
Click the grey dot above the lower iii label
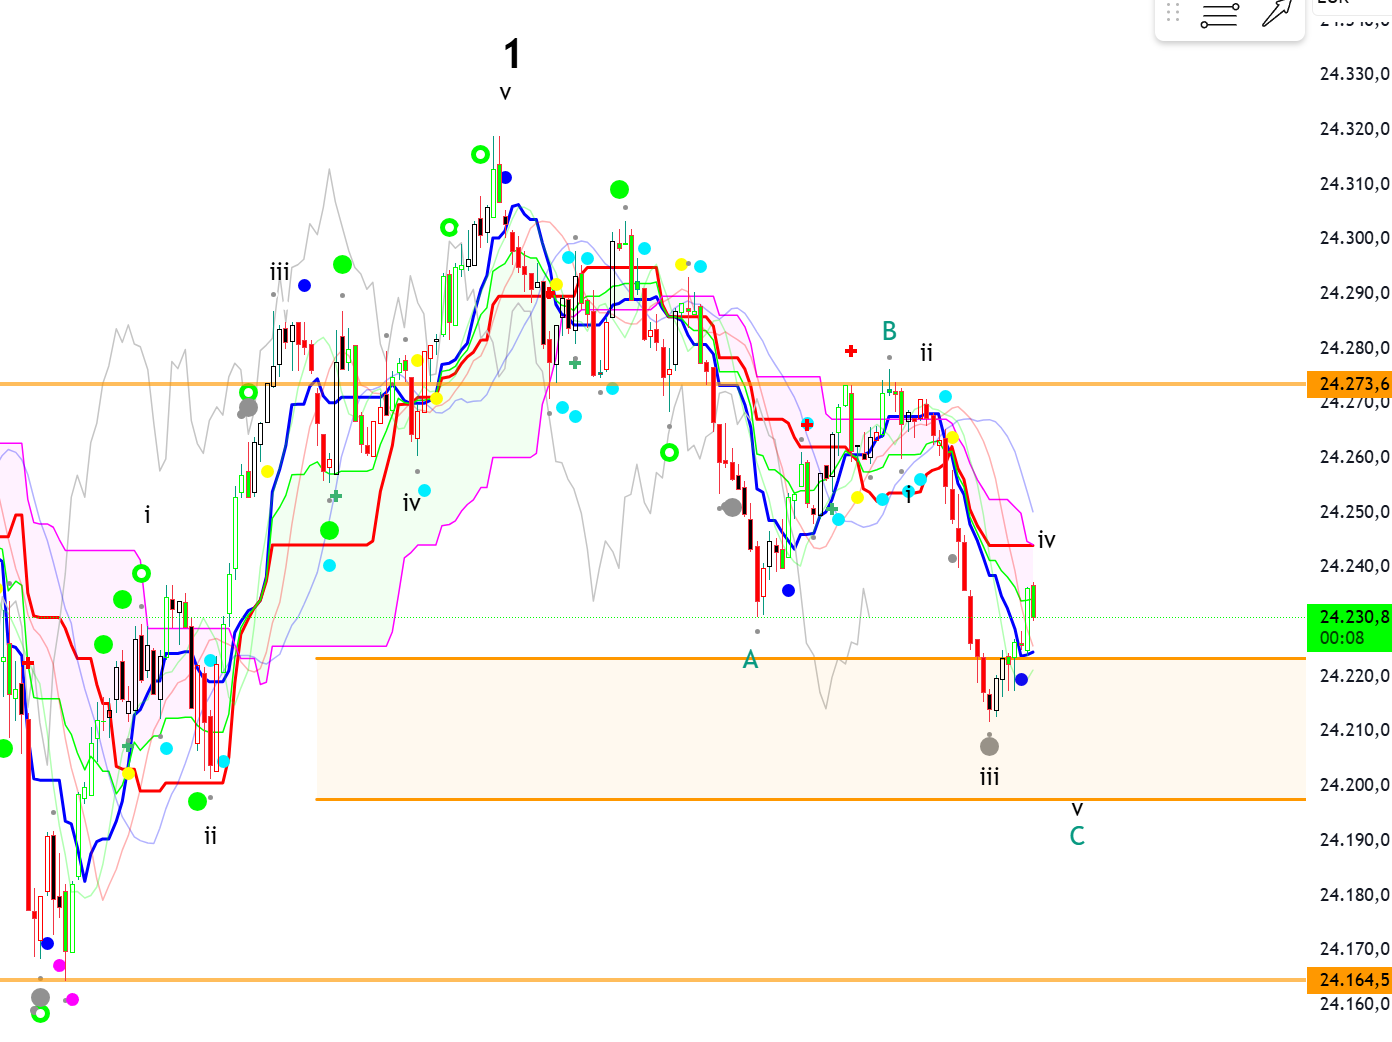989,746
